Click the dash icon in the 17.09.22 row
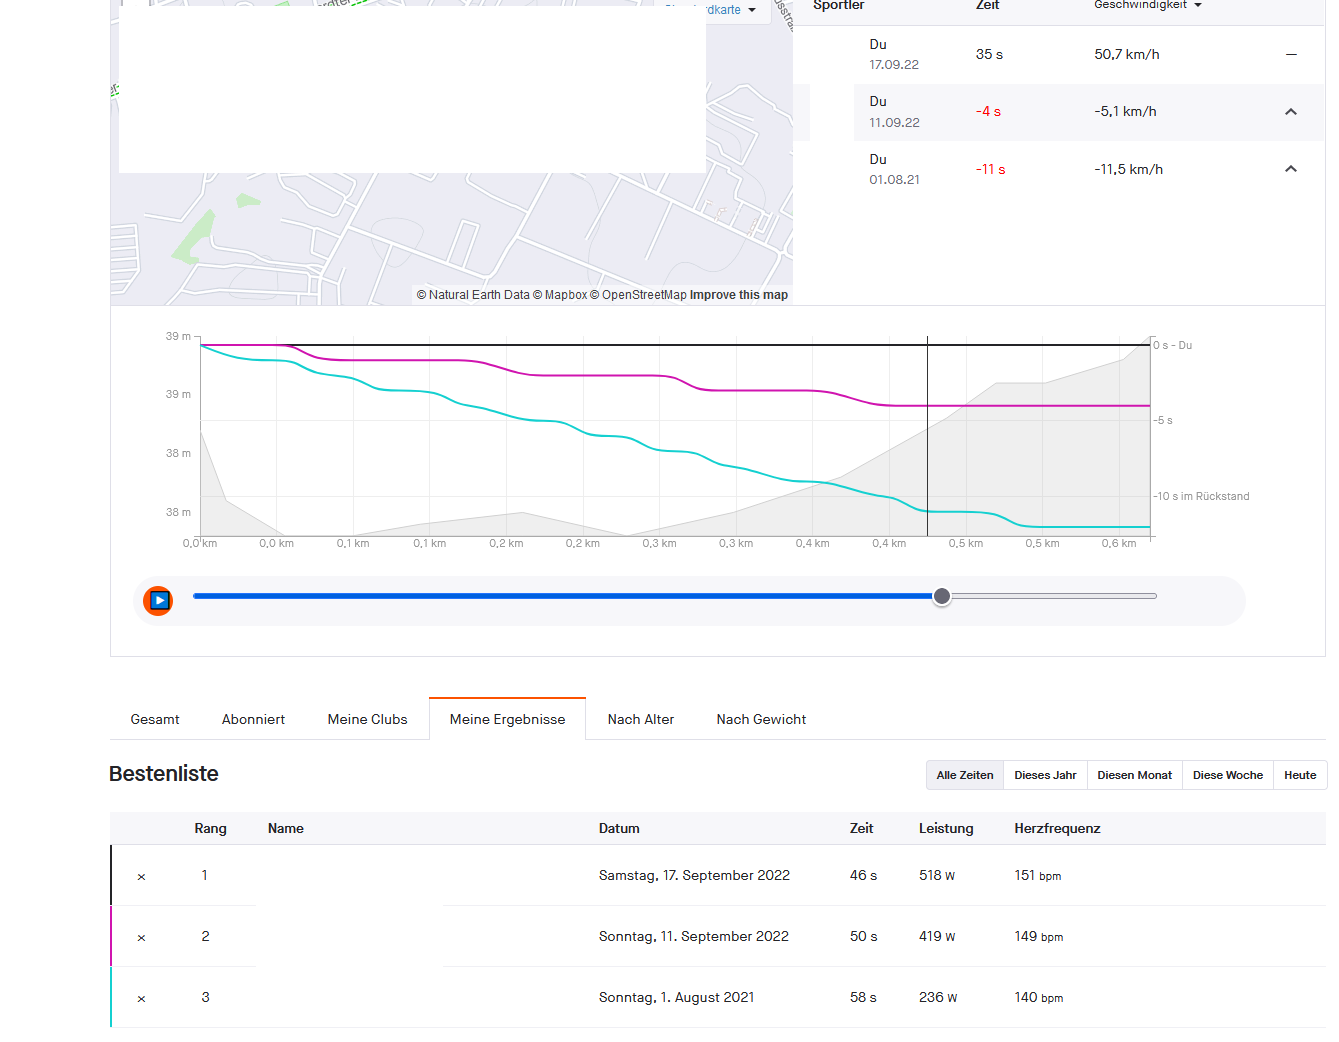Screen dimensions: 1339x1042 [x=1291, y=54]
